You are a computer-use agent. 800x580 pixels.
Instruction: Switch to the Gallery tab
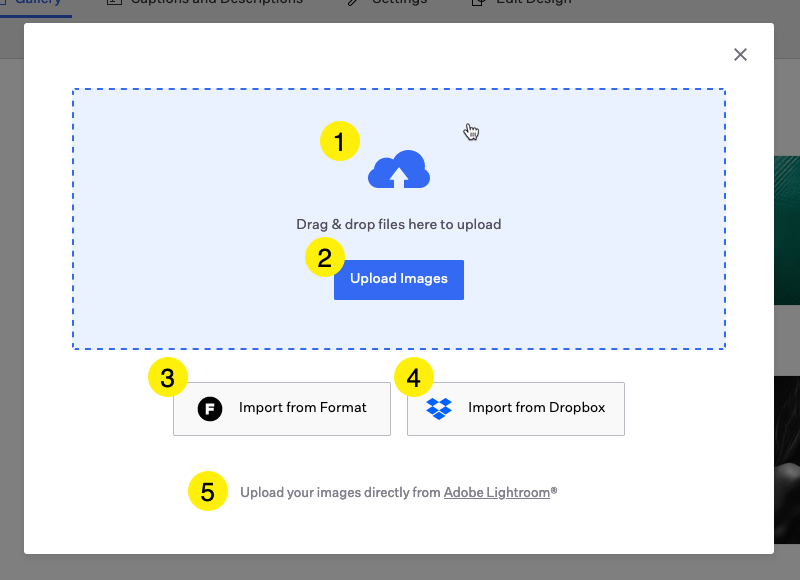[36, 3]
